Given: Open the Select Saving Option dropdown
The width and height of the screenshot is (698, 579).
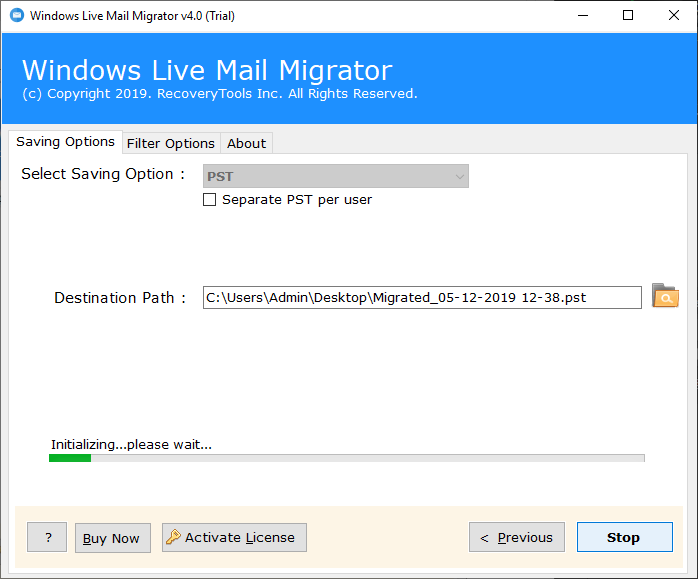Looking at the screenshot, I should (336, 176).
